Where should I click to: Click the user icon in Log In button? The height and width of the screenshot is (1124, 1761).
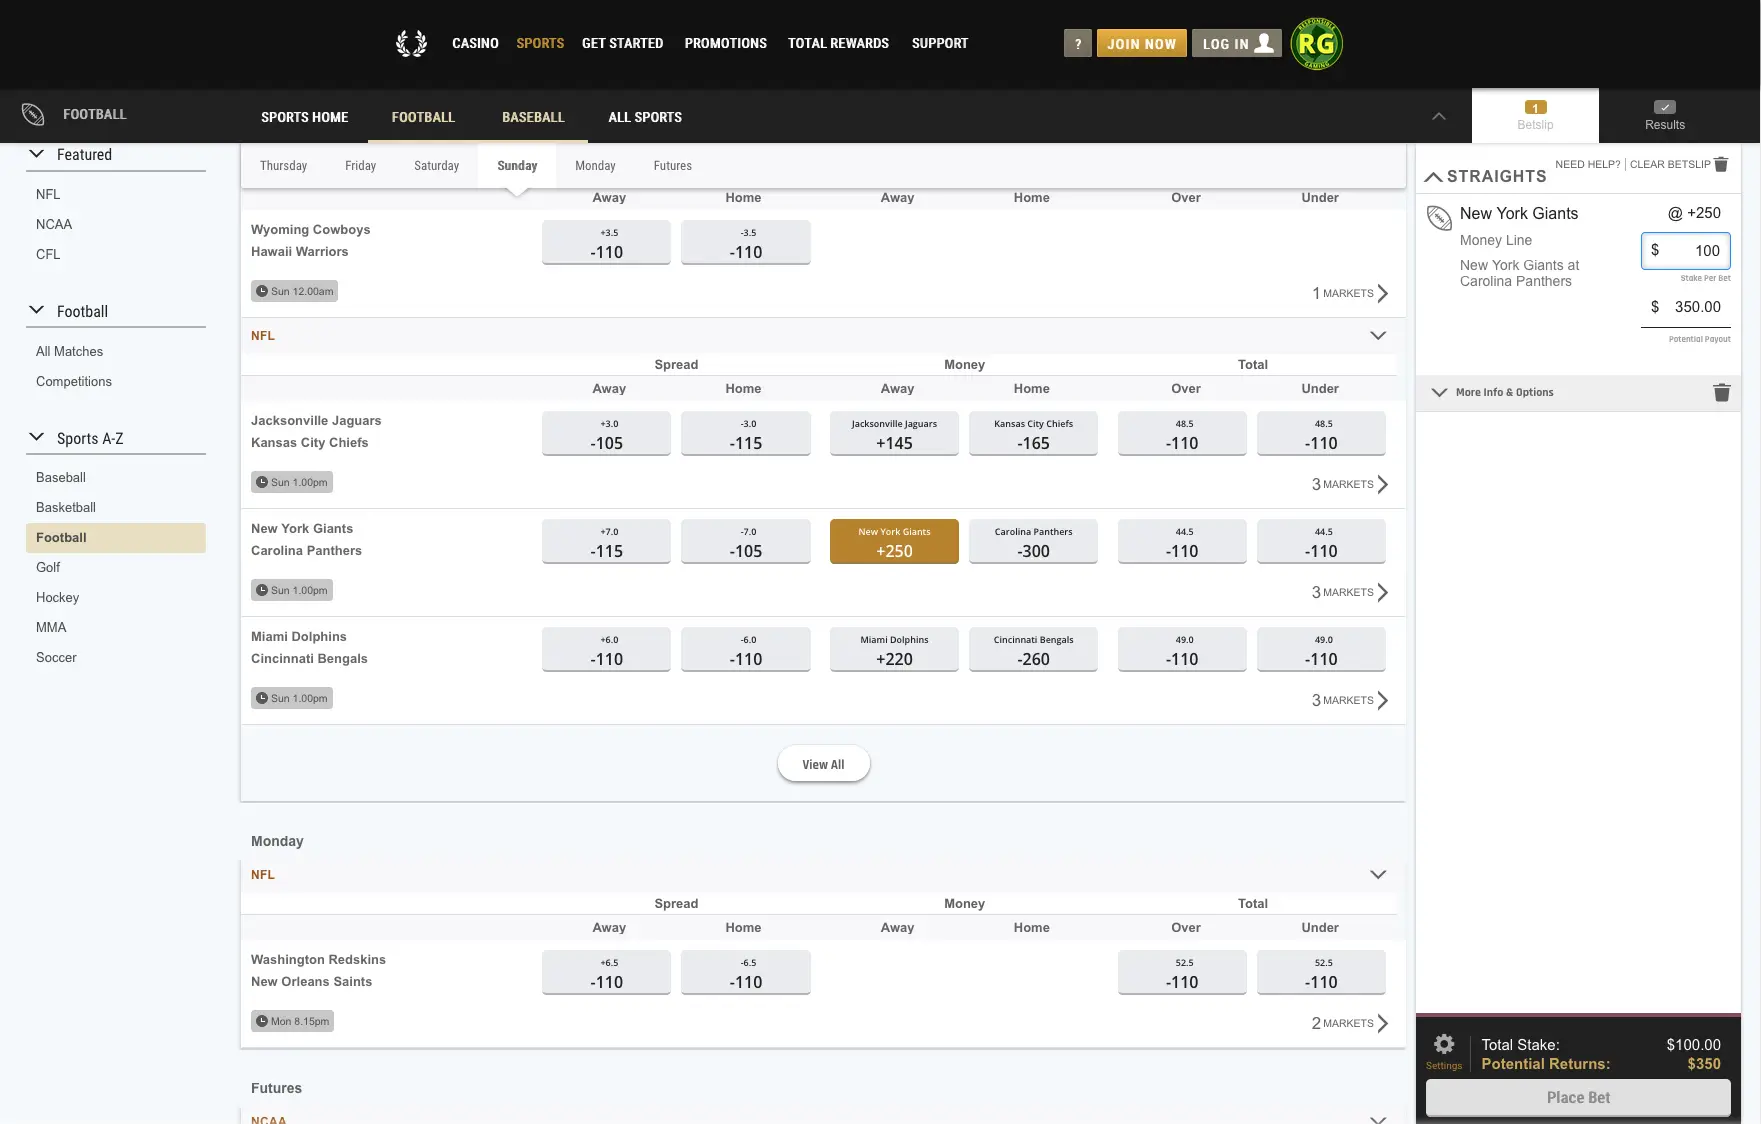1264,43
